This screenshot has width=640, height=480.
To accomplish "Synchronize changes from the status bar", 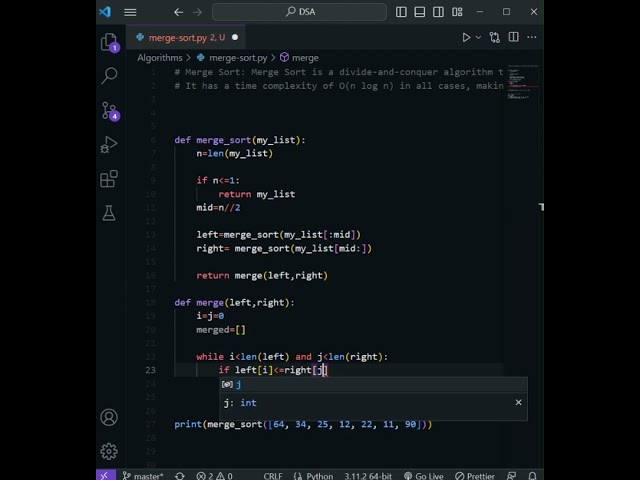I will point(180,476).
